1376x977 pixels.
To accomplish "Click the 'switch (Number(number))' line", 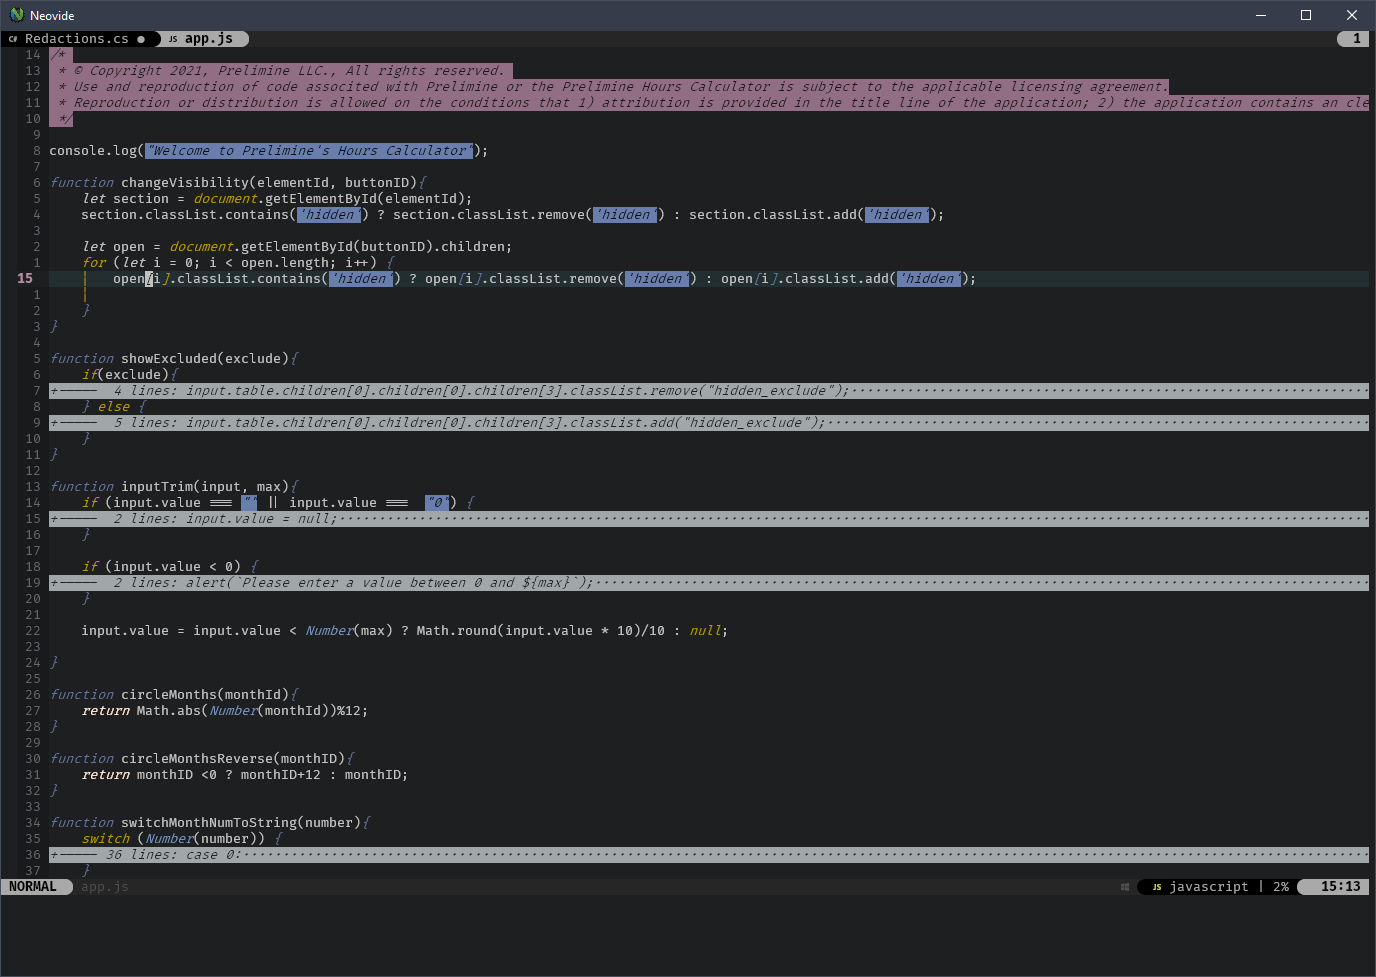I will pos(181,839).
